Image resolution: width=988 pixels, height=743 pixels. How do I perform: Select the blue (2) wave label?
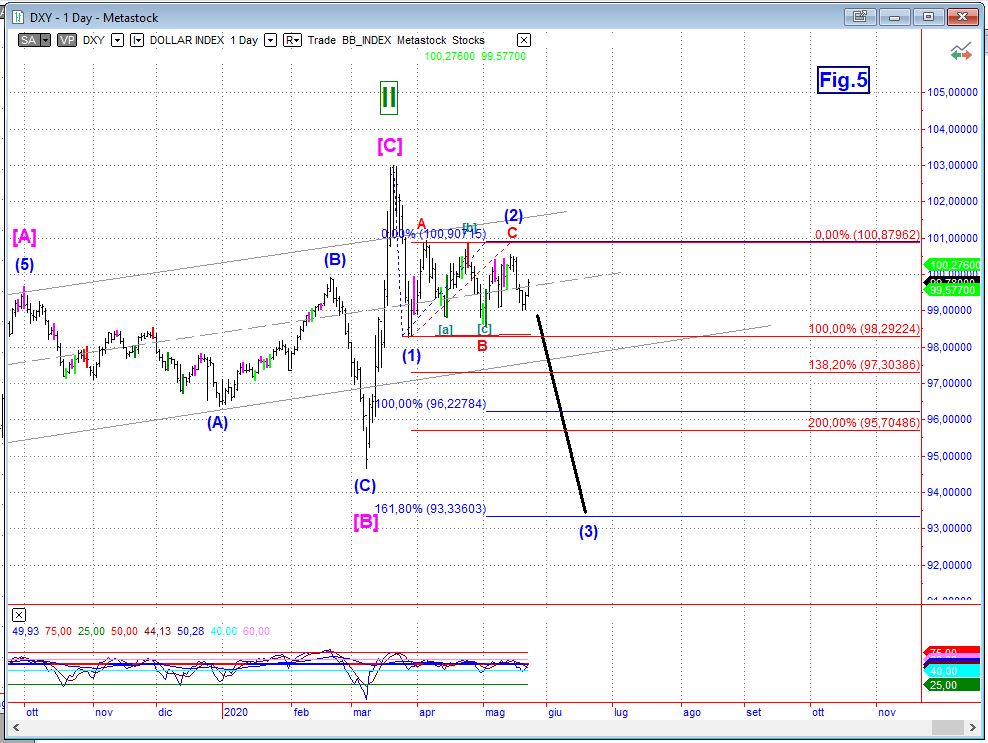click(514, 216)
